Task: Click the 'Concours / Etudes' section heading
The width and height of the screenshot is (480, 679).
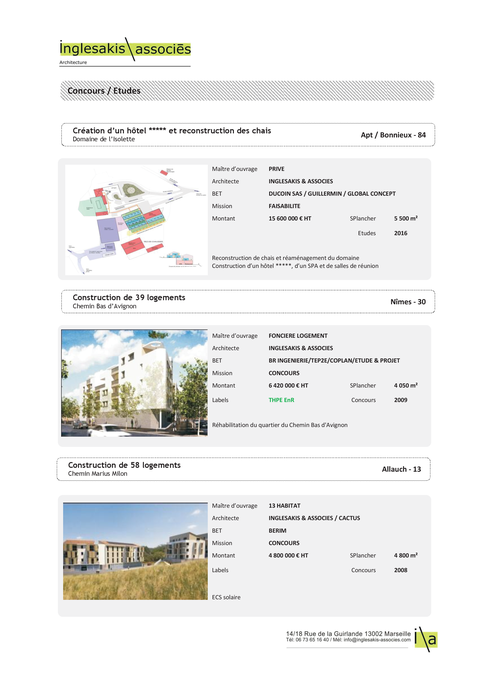Action: tap(104, 91)
